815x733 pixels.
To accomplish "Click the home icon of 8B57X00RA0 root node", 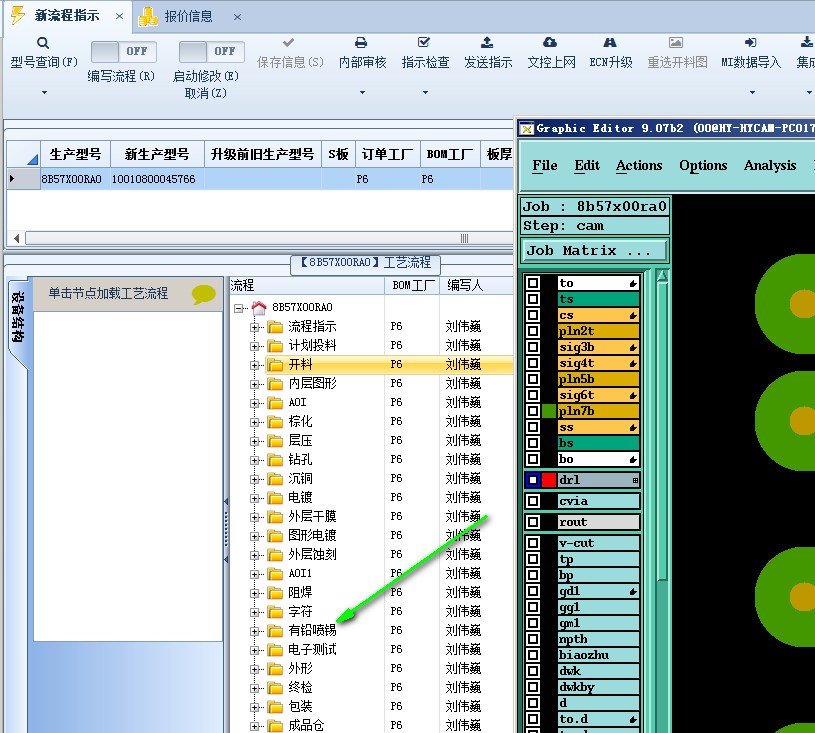I will [259, 307].
